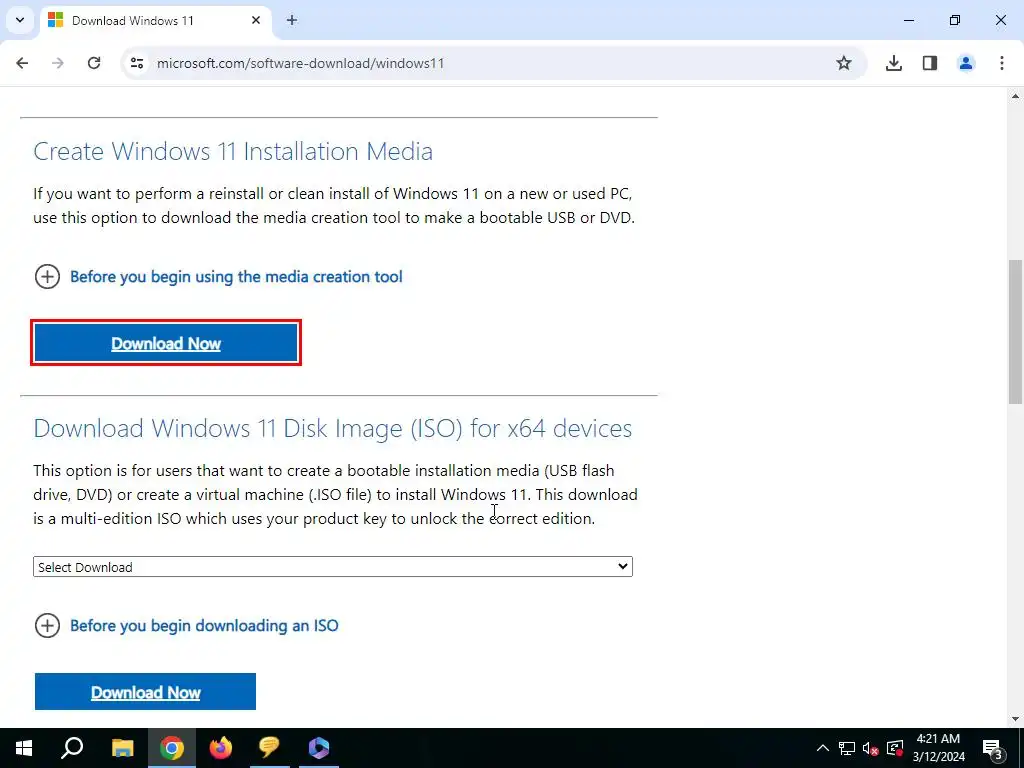The width and height of the screenshot is (1024, 768).
Task: Click the tray icon left of the clock
Action: pos(895,748)
